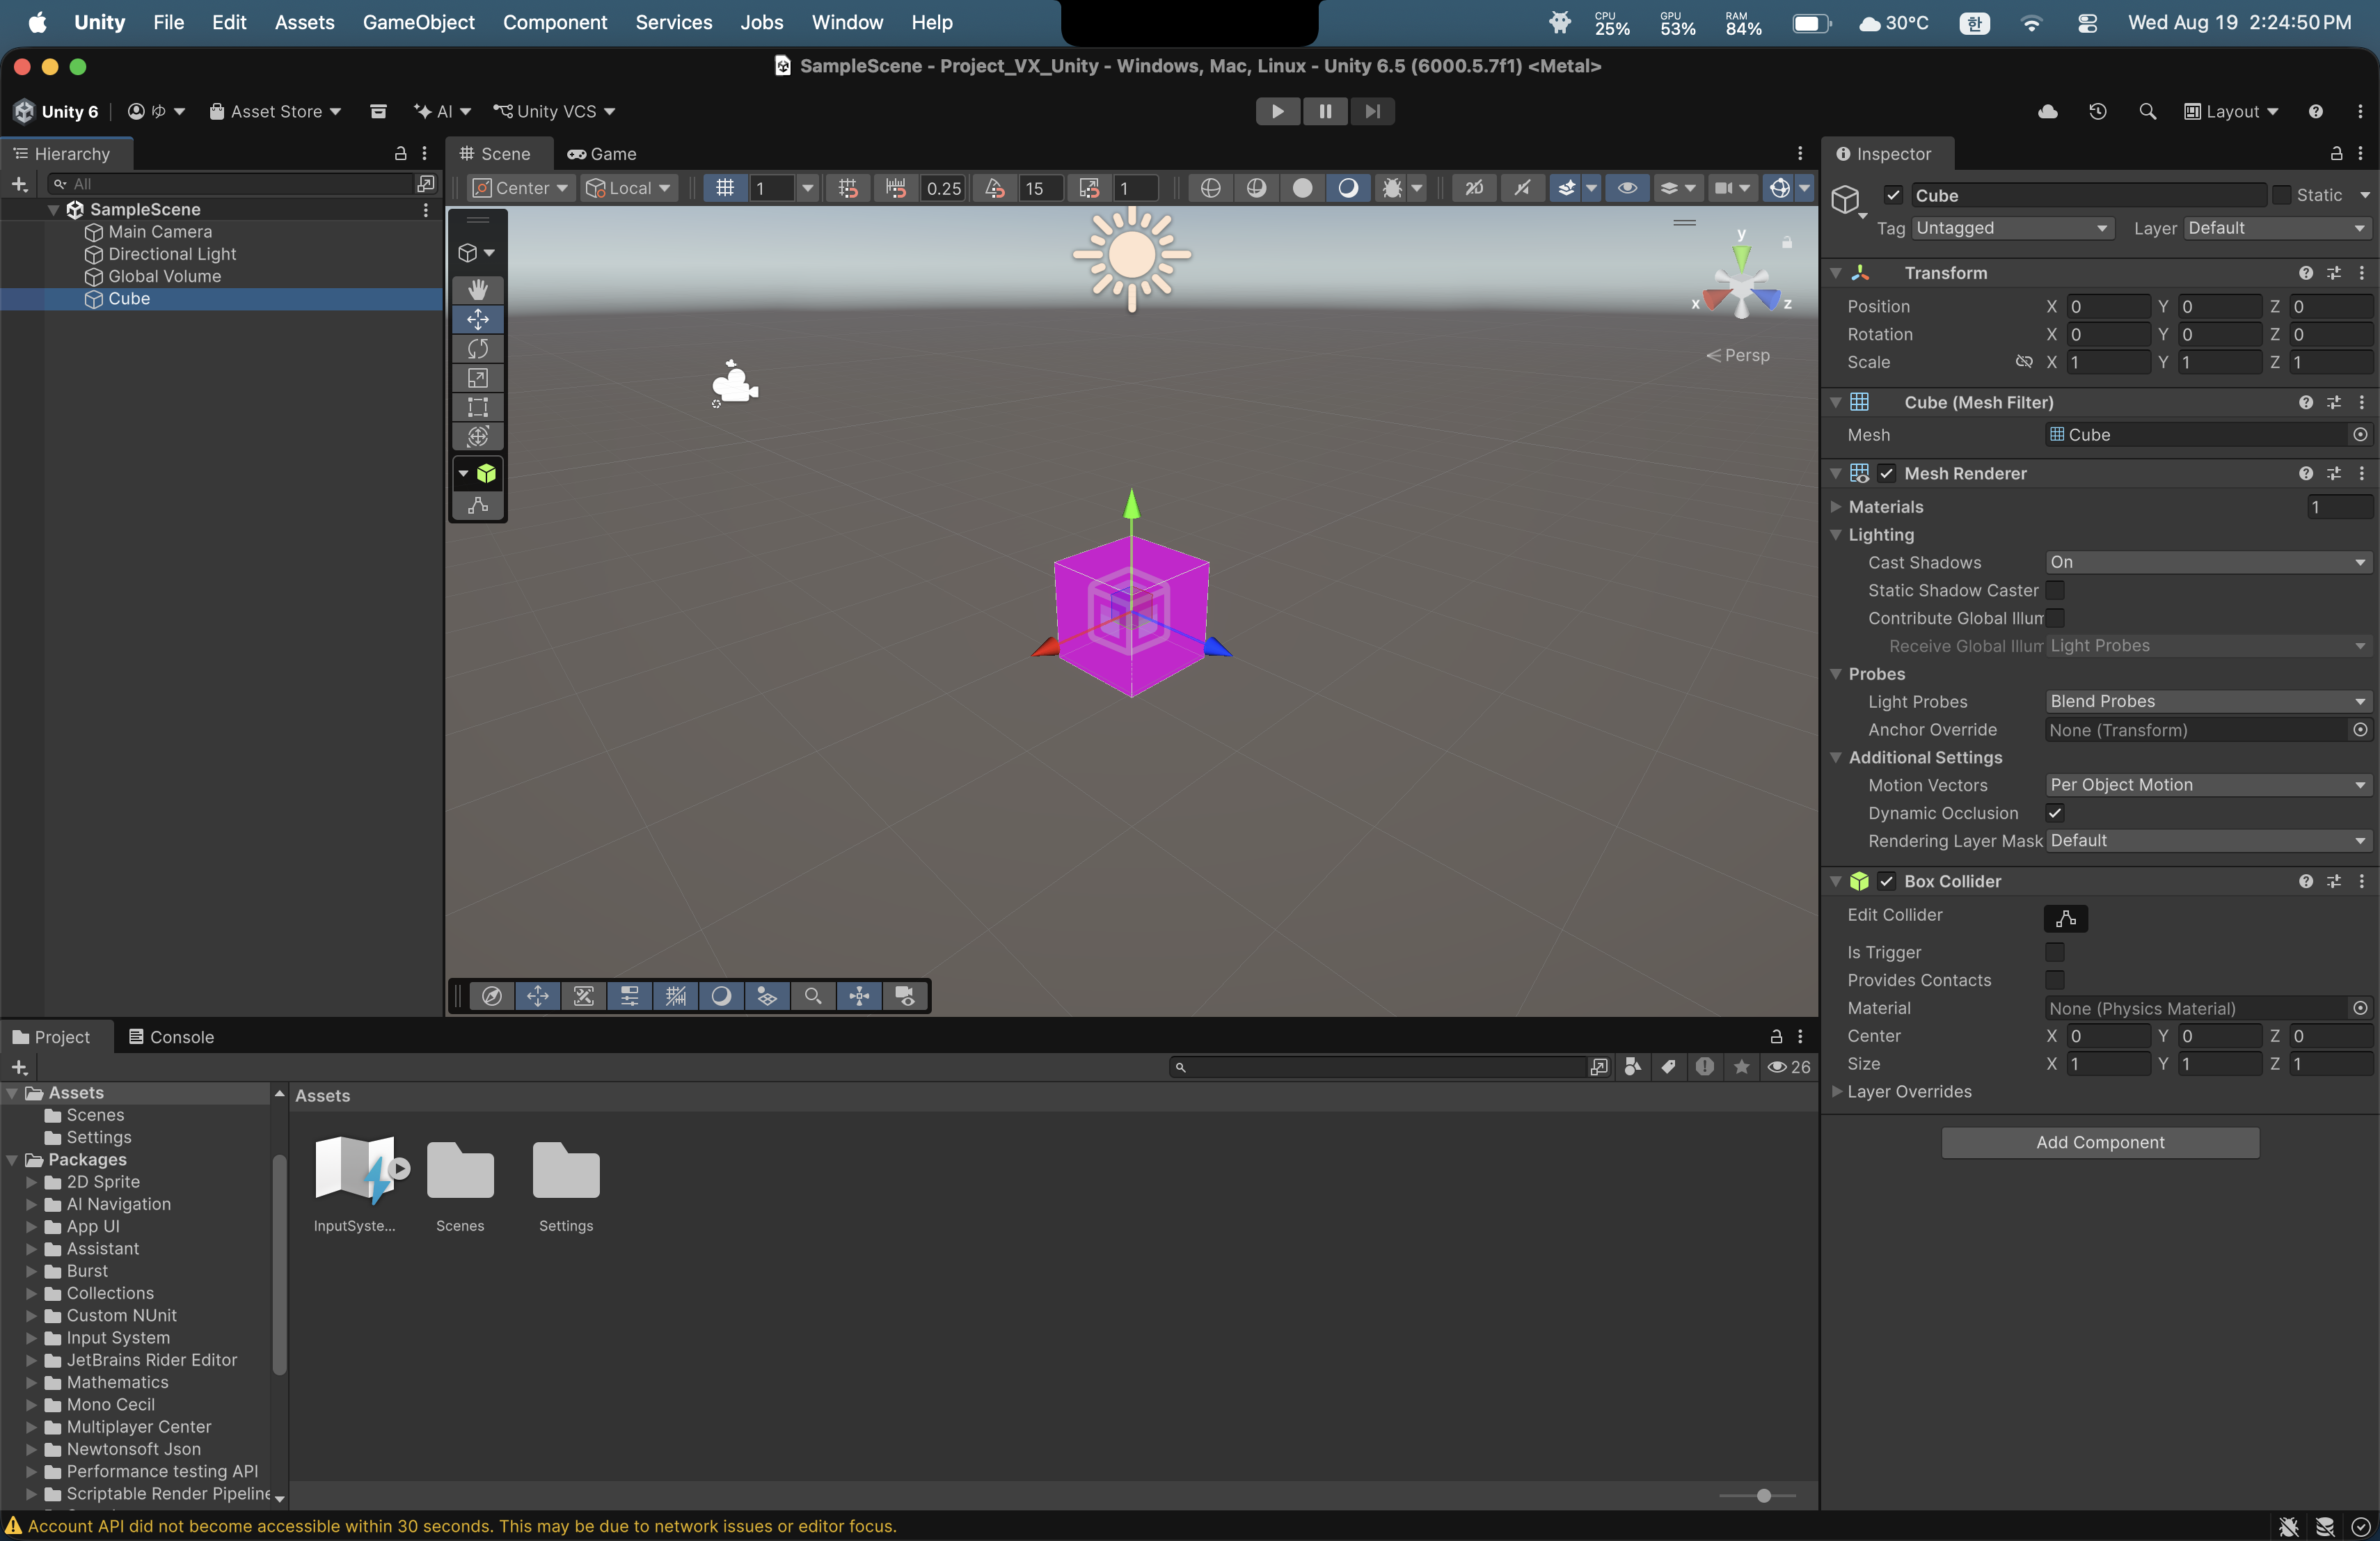Select the Move tool in Scene toolbar
The height and width of the screenshot is (1541, 2380).
(478, 319)
